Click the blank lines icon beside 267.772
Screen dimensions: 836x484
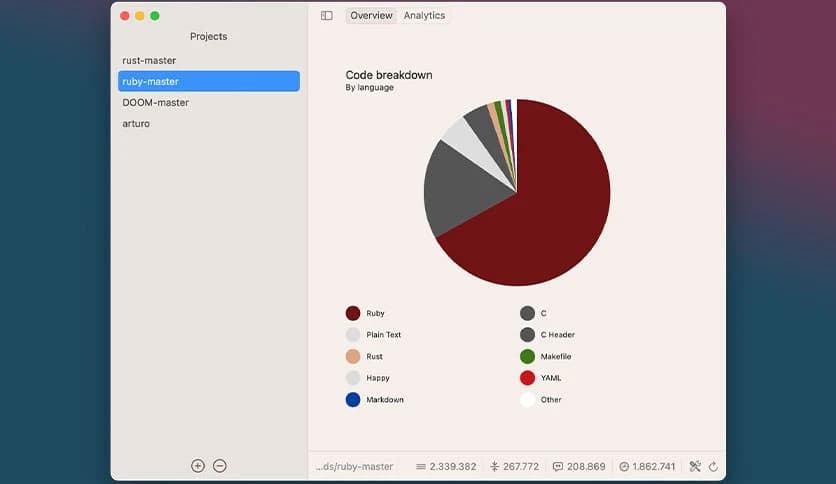tap(494, 467)
